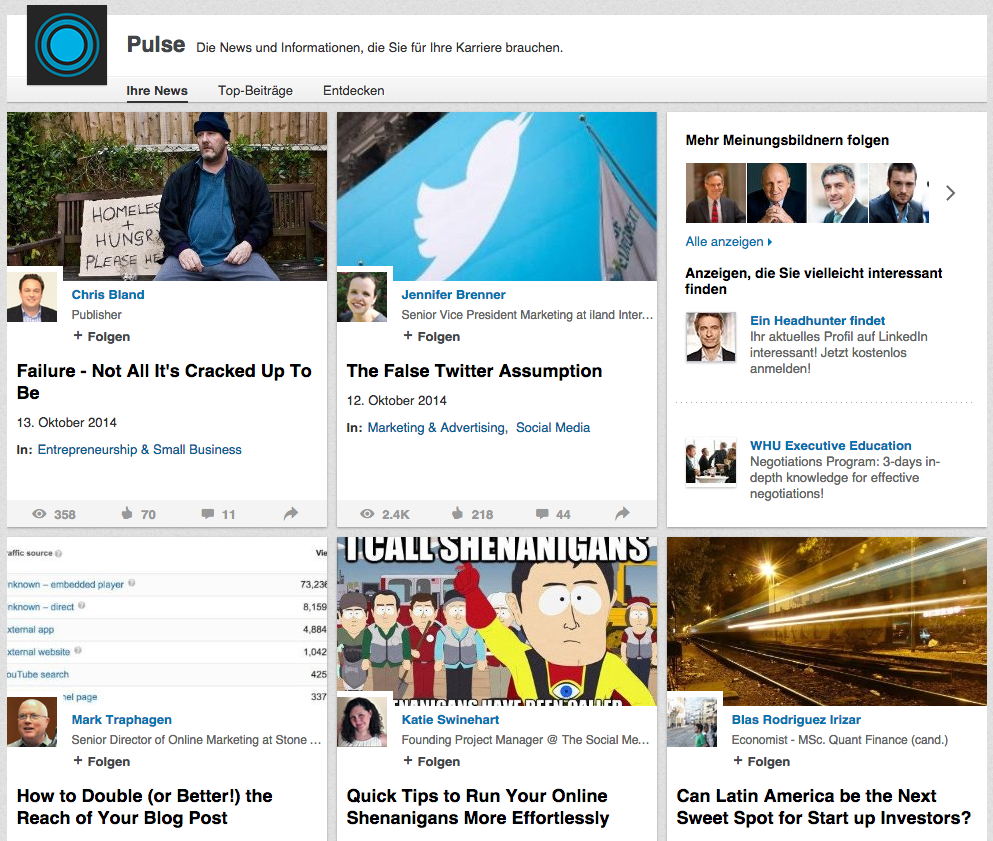The height and width of the screenshot is (841, 993).
Task: Open Jennifer Brenner's profile name link
Action: 453,294
